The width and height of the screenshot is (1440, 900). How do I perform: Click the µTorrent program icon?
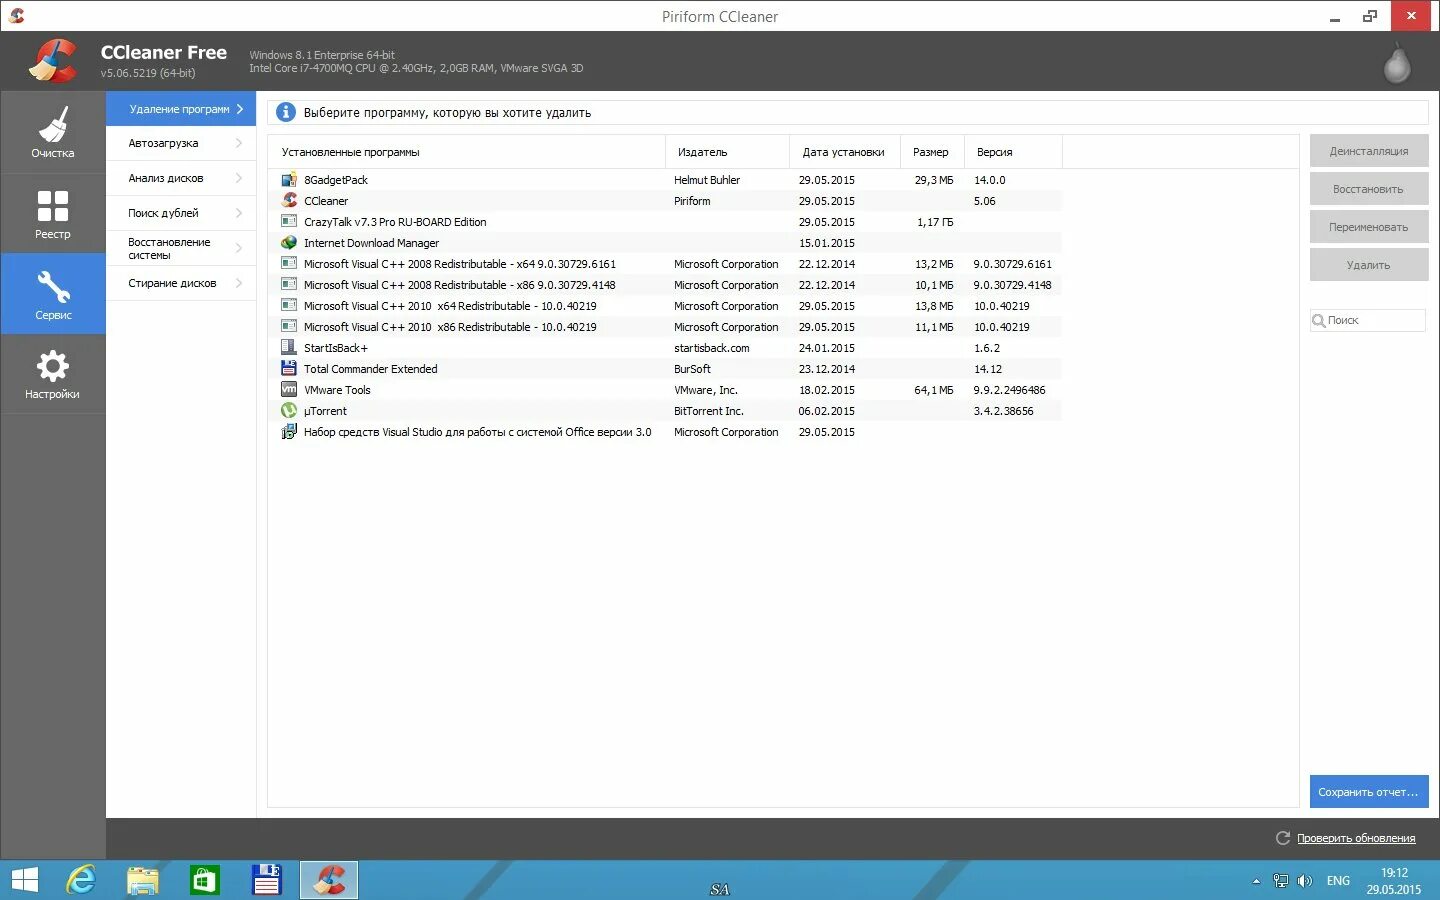click(x=289, y=411)
